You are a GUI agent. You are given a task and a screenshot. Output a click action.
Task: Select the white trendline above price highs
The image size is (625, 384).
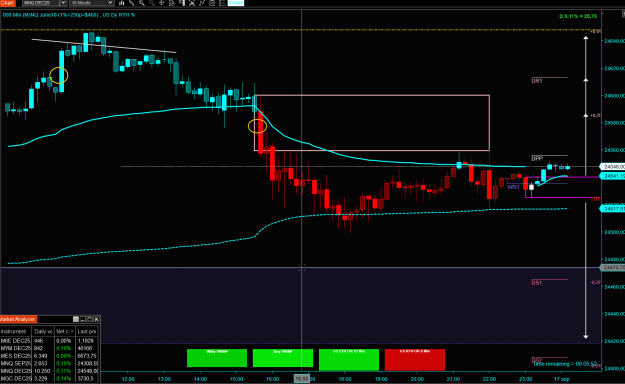click(104, 46)
